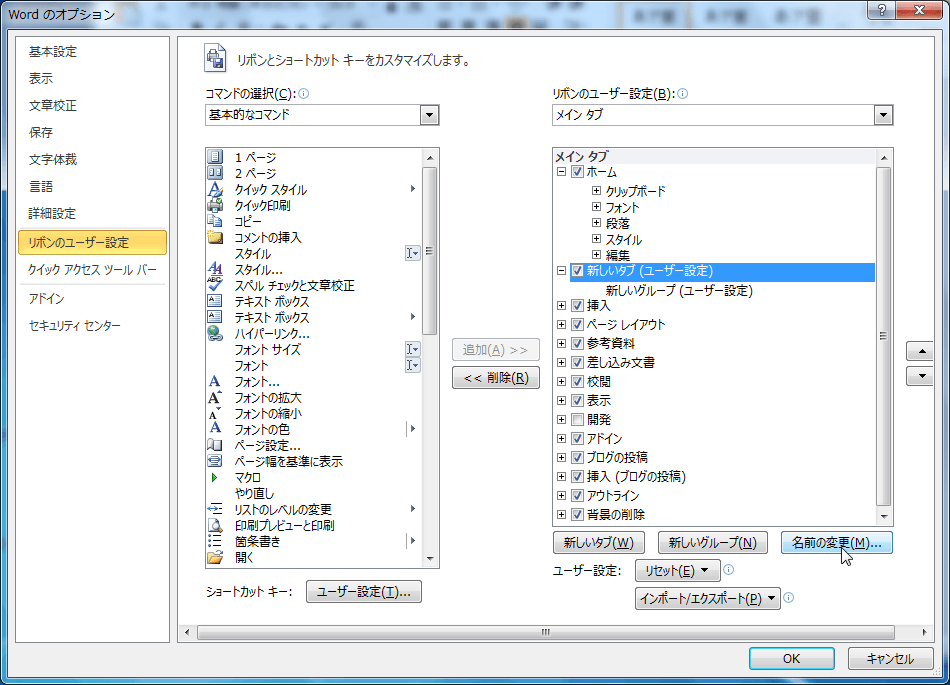950x685 pixels.
Task: Select the フォント... letter A icon
Action: point(215,382)
